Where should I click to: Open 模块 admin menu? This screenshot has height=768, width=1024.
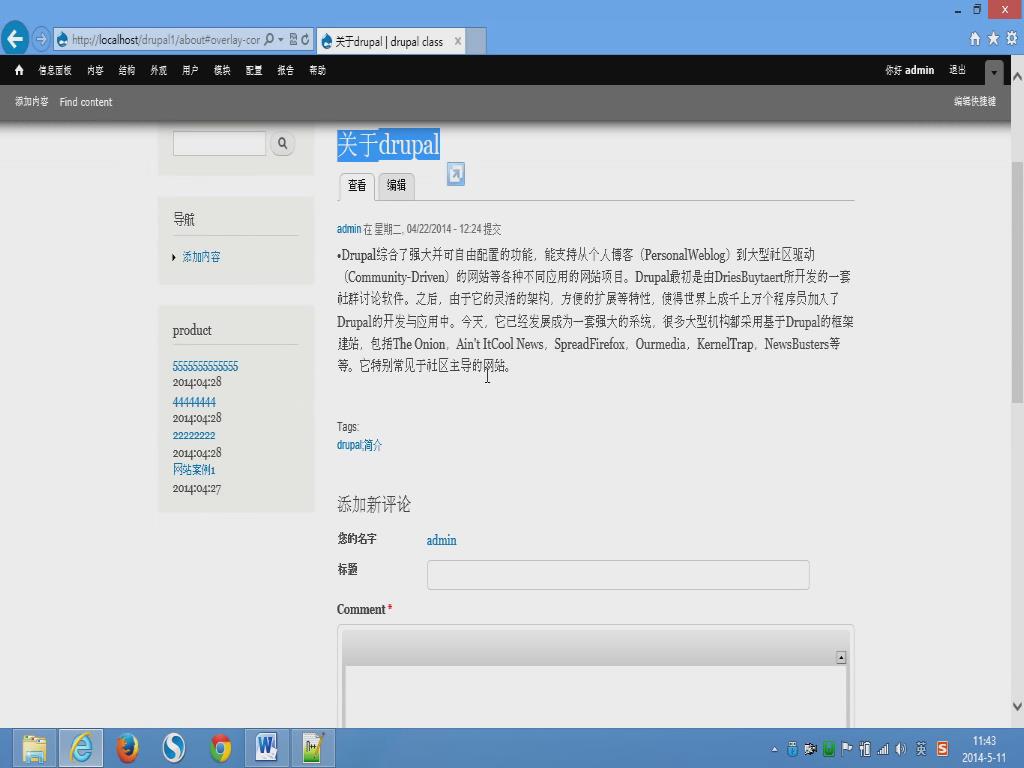[x=222, y=71]
